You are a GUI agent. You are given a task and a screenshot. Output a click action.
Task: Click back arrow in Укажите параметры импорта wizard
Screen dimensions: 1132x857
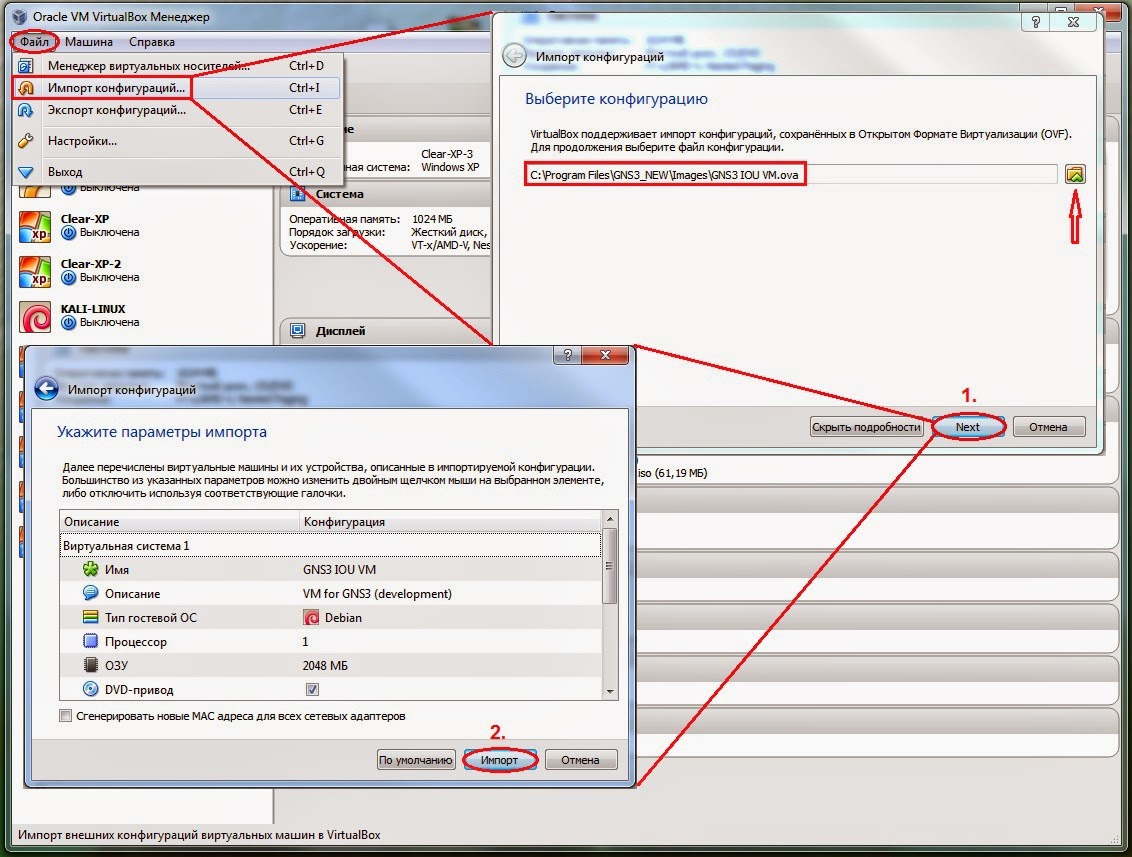point(46,389)
